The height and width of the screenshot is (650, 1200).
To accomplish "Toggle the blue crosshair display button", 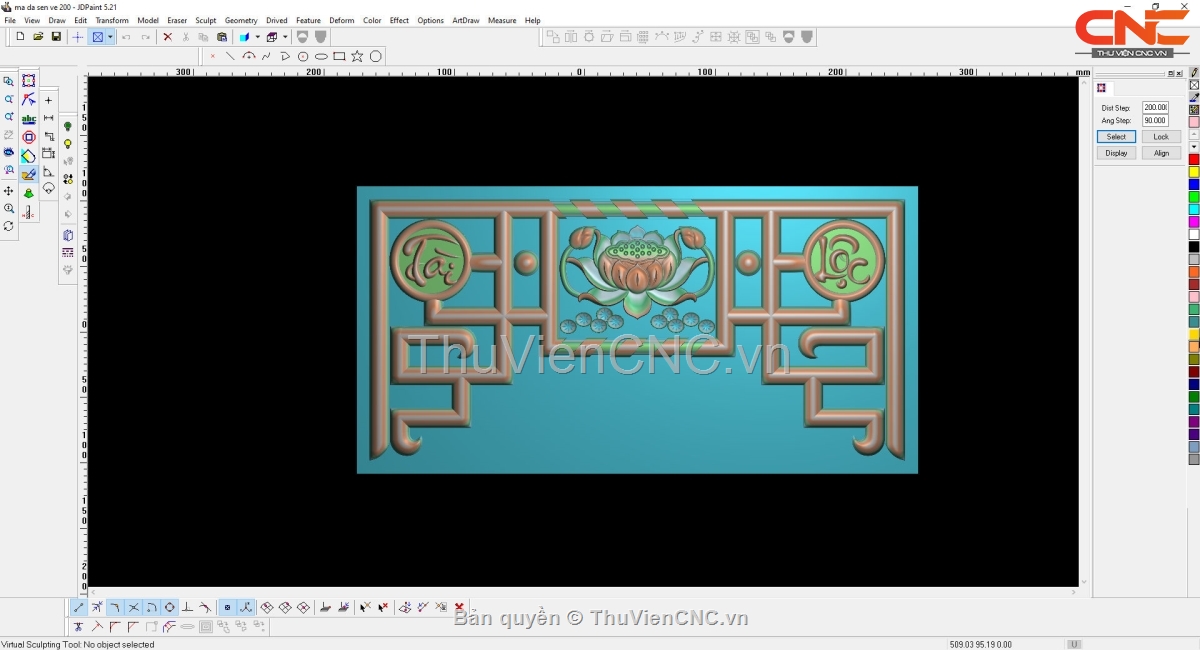I will click(78, 37).
